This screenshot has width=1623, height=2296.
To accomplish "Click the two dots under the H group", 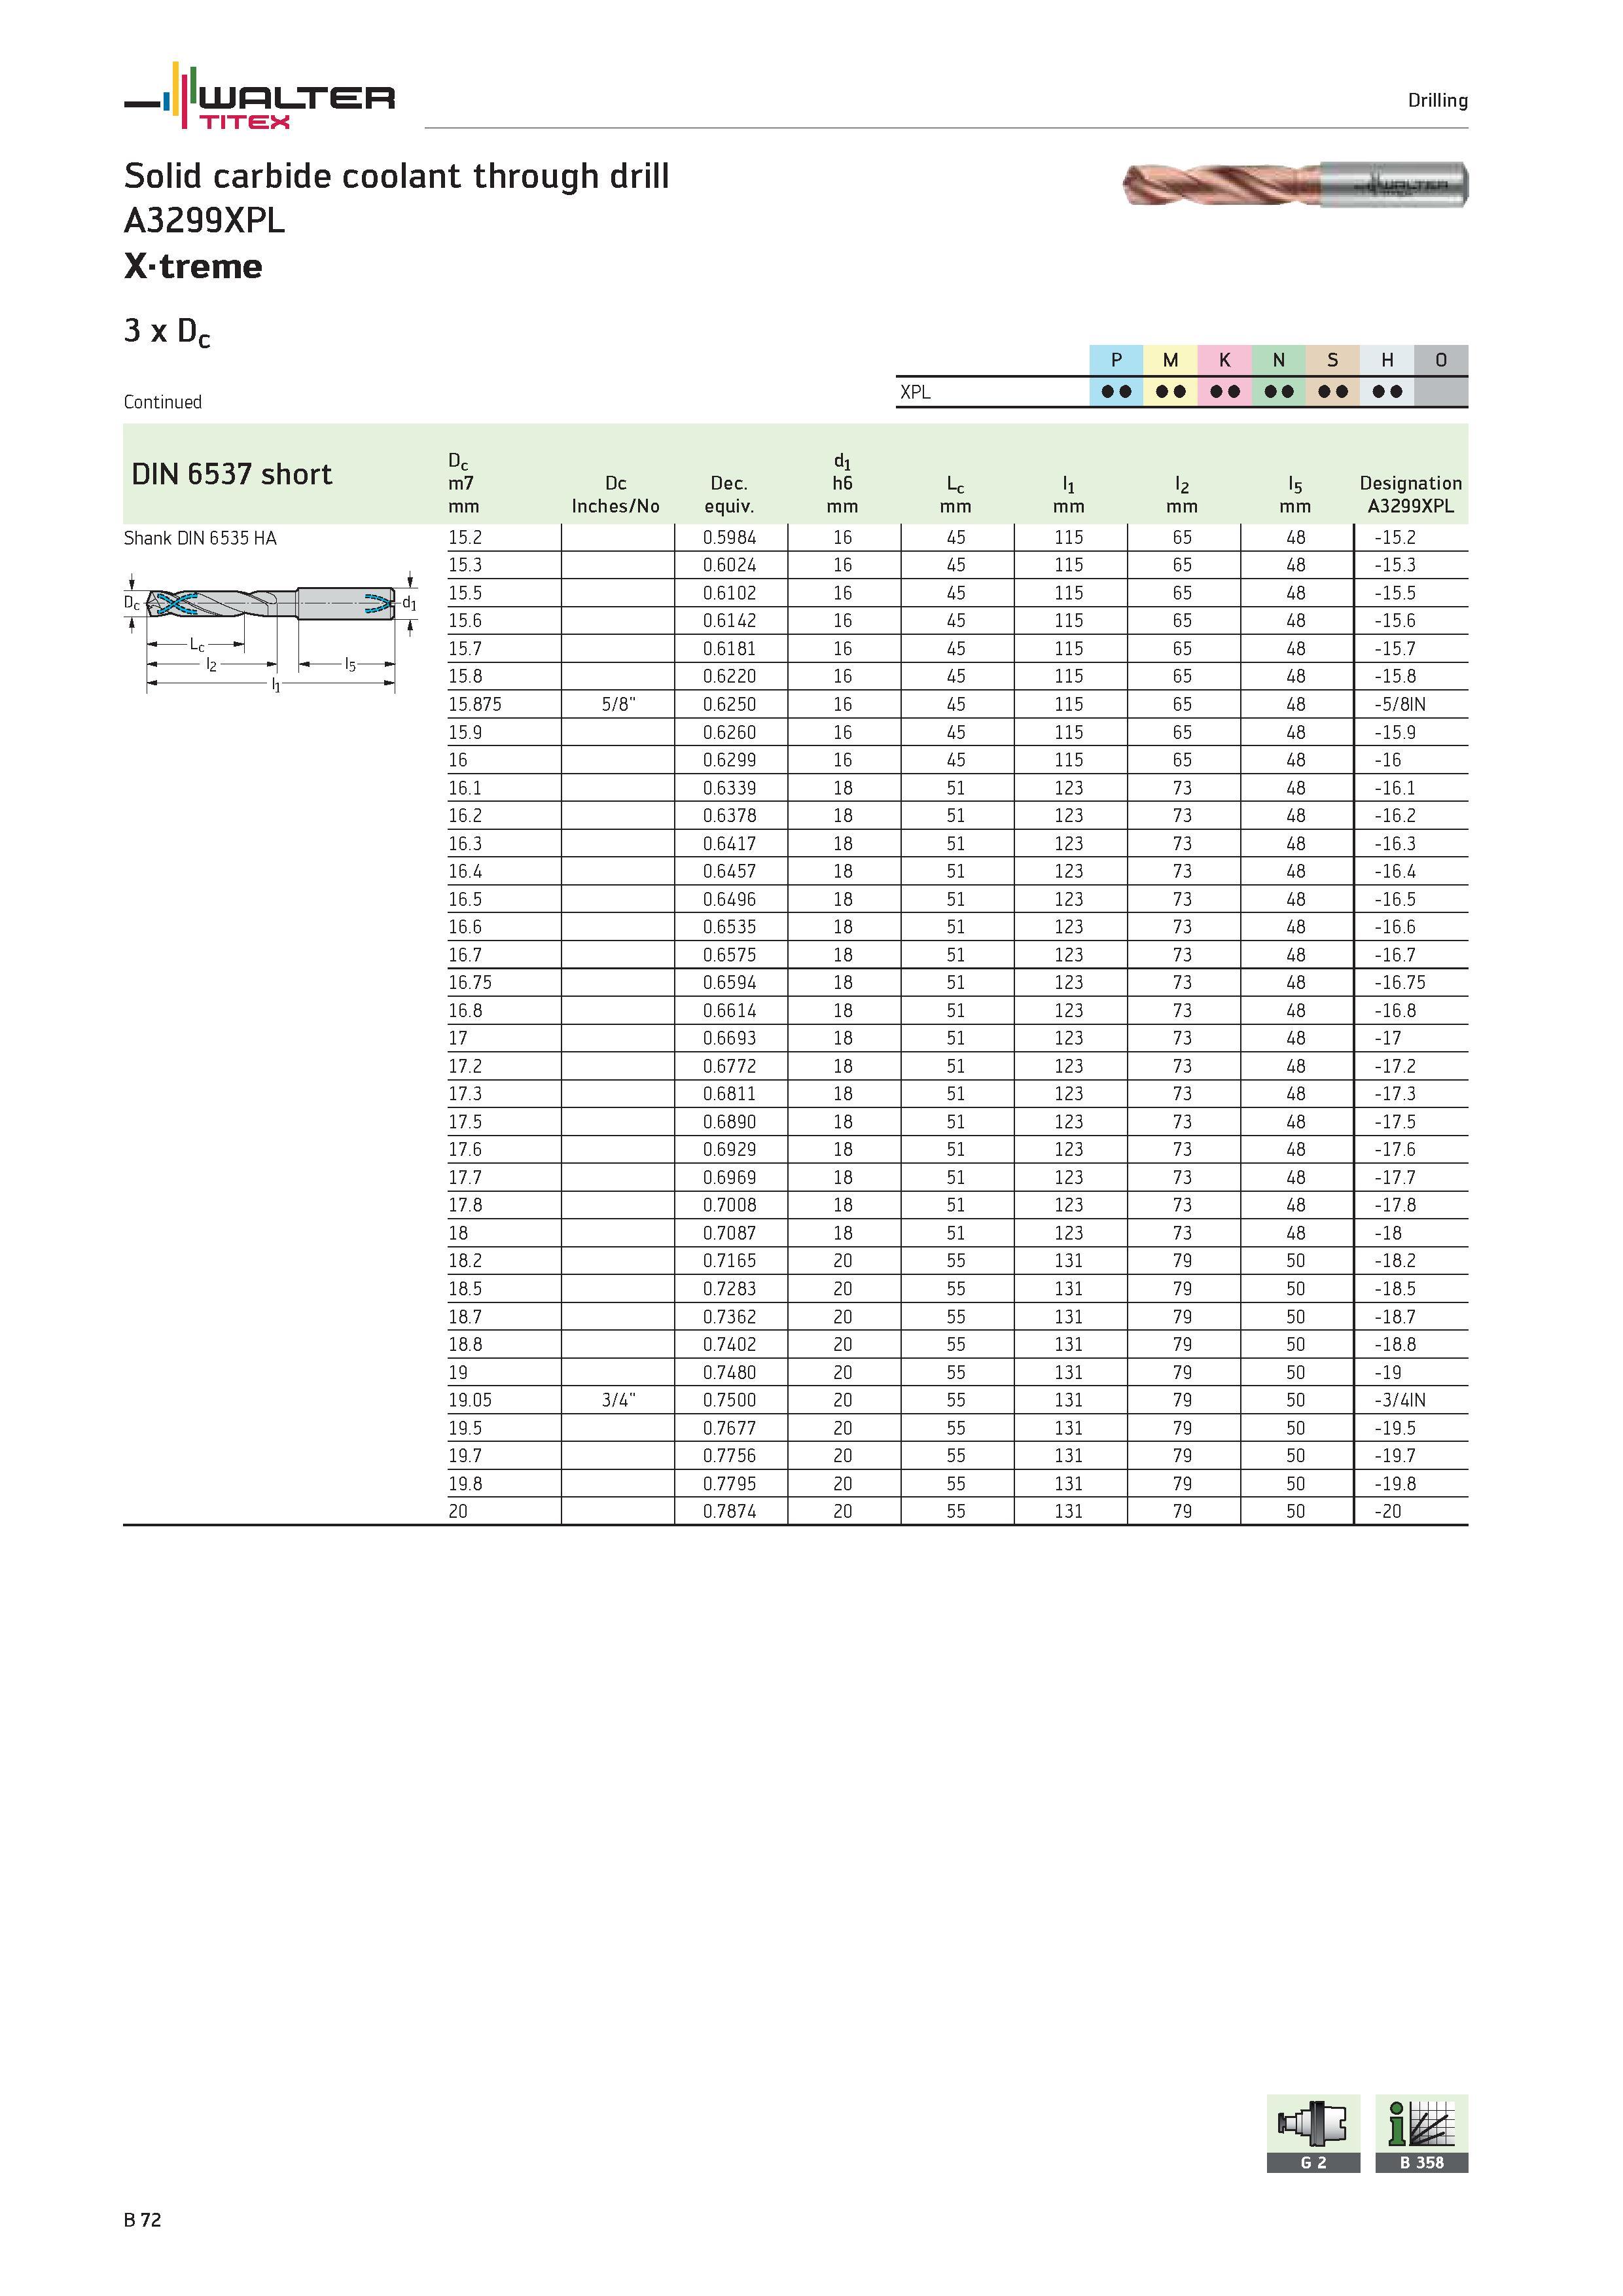I will click(x=1387, y=391).
